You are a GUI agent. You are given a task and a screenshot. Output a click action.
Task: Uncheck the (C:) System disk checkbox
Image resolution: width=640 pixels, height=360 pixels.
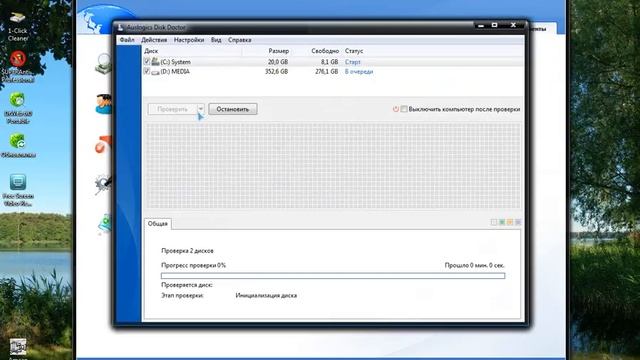tap(147, 61)
